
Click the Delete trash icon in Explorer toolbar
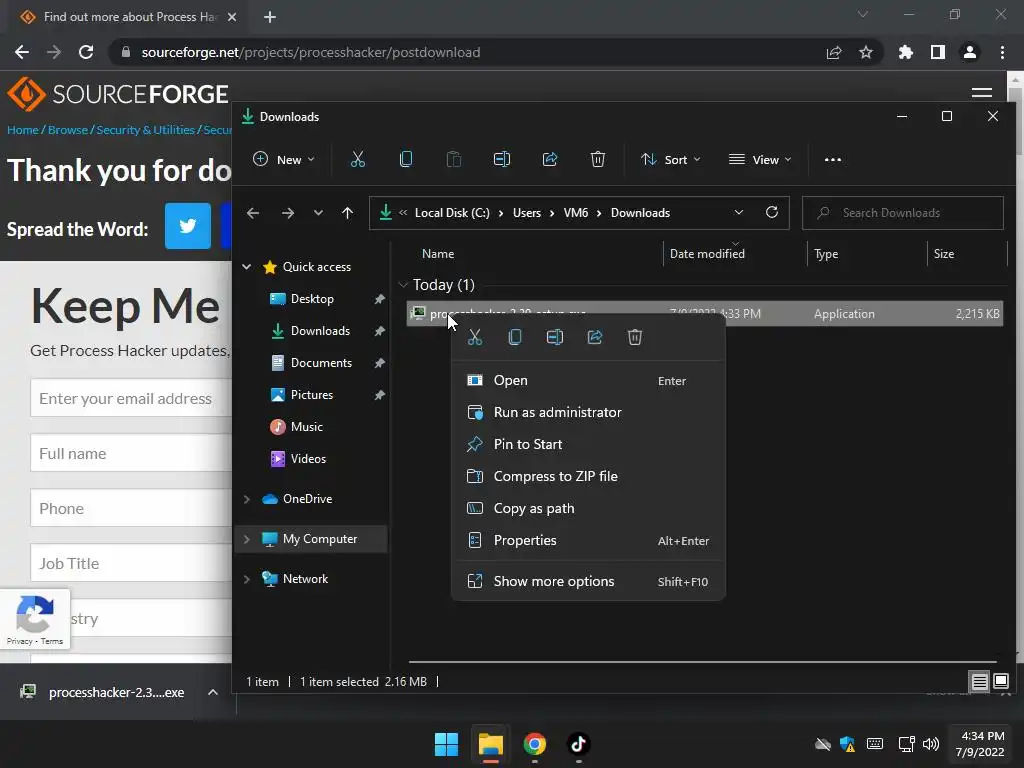click(x=598, y=159)
